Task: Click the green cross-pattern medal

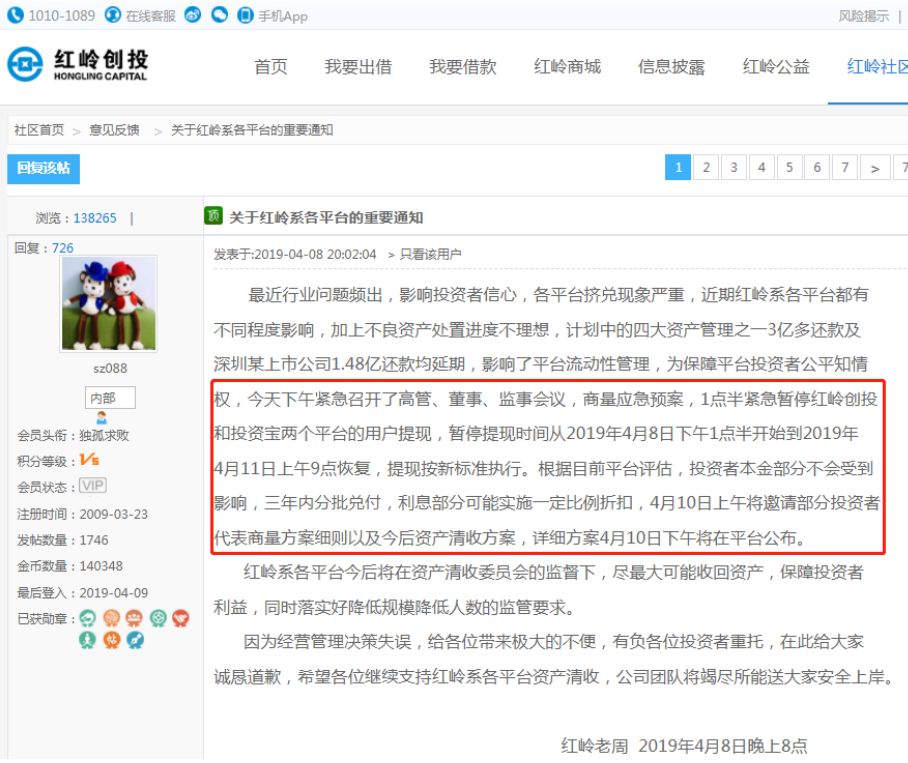Action: pos(158,618)
